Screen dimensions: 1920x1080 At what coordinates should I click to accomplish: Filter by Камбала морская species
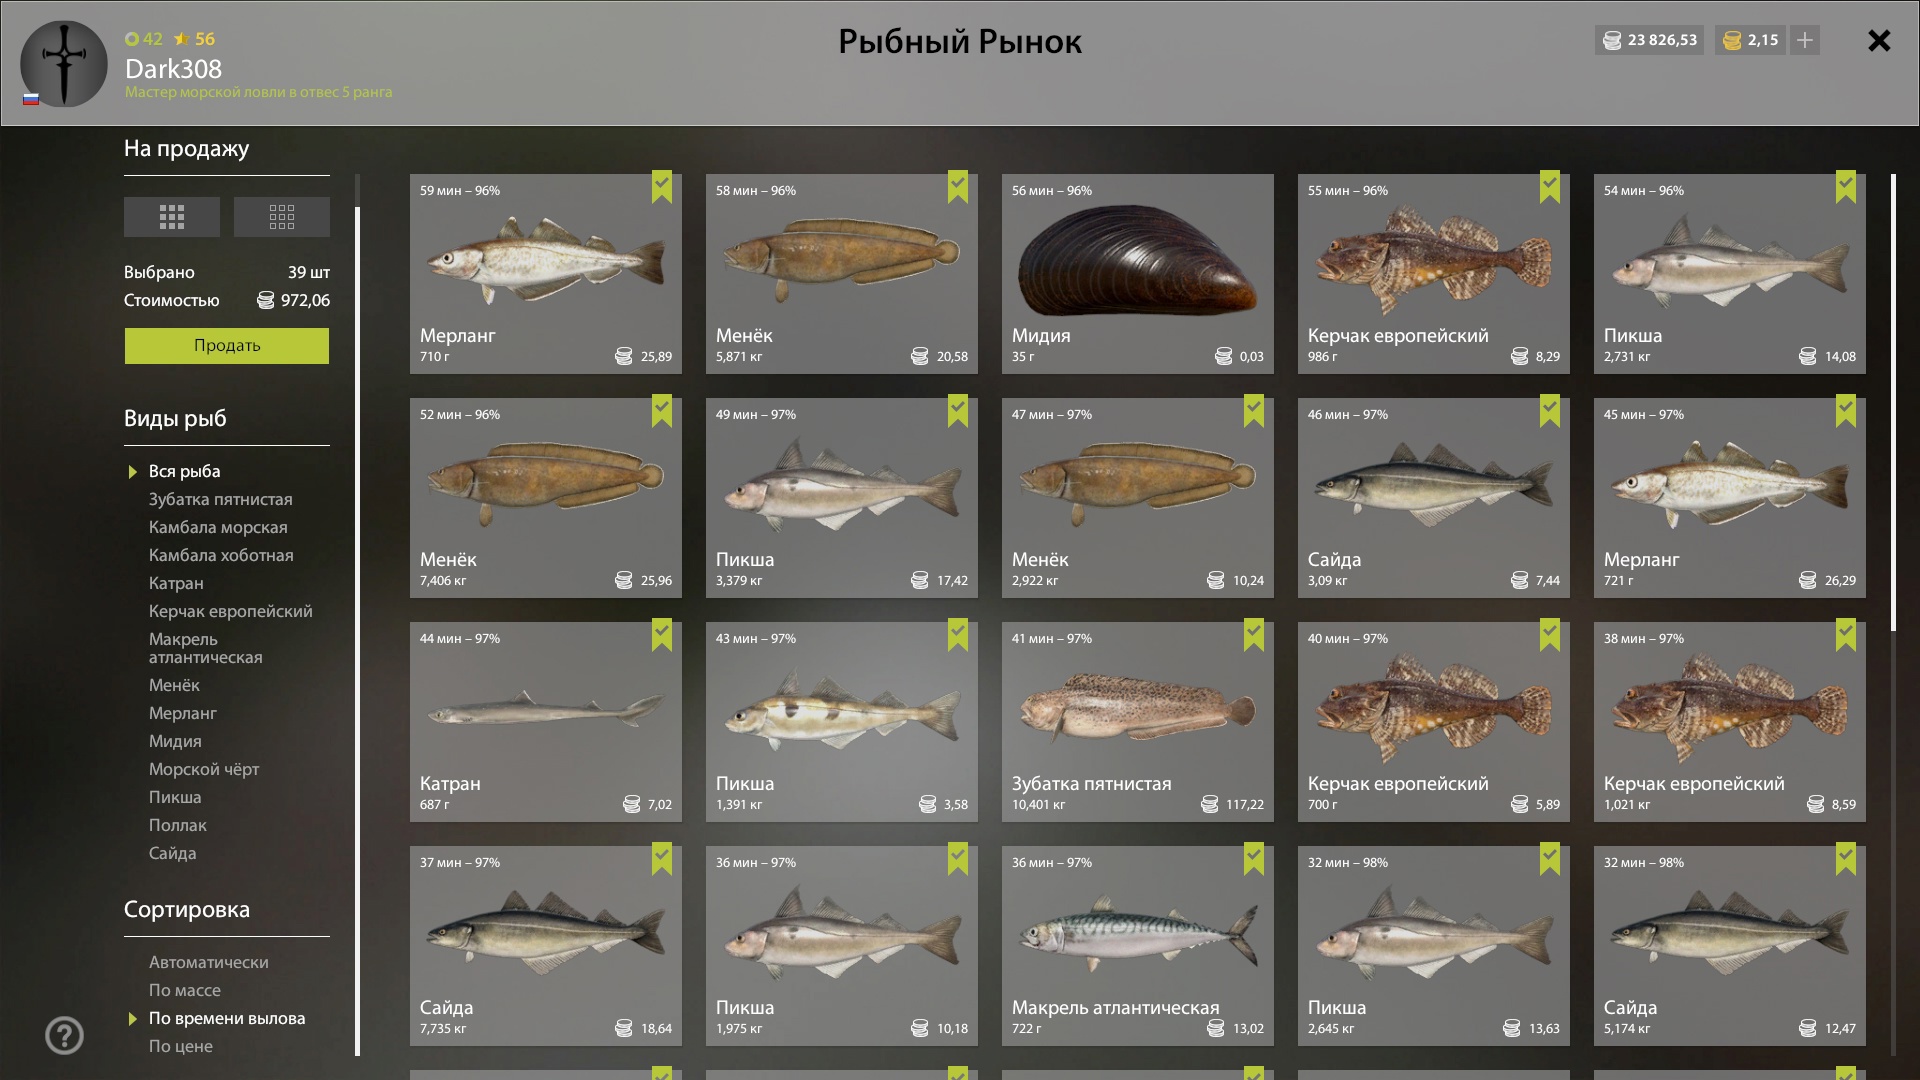[218, 527]
